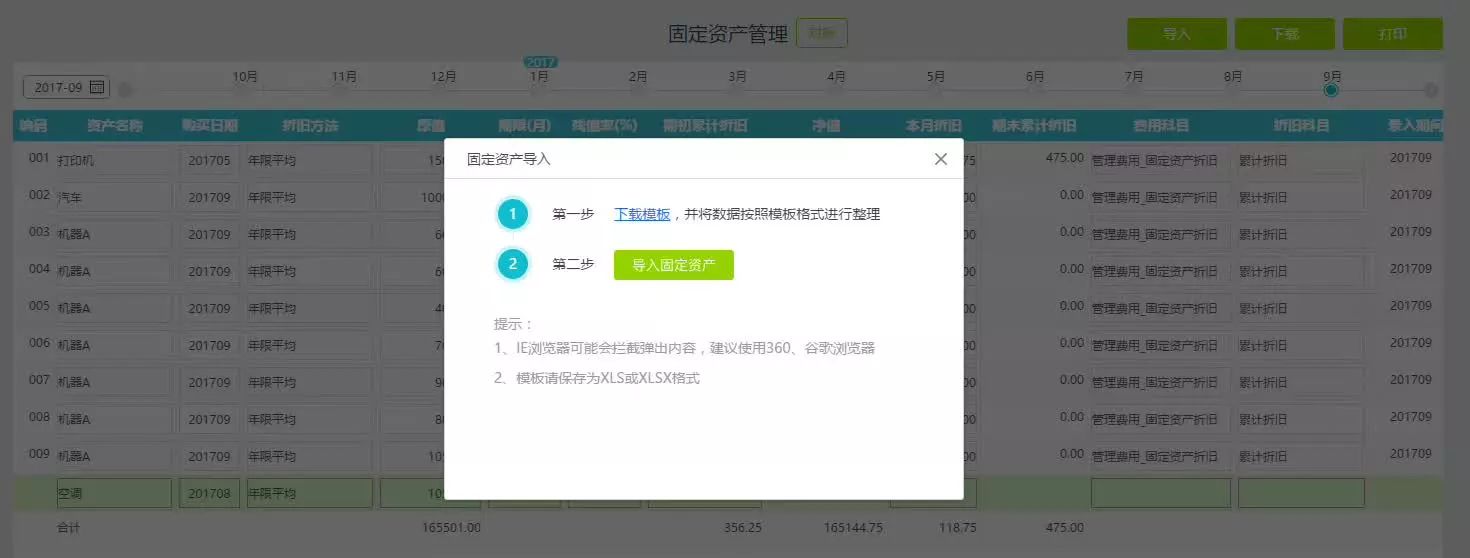This screenshot has width=1470, height=558.
Task: Click the 下载模板 link
Action: point(642,214)
